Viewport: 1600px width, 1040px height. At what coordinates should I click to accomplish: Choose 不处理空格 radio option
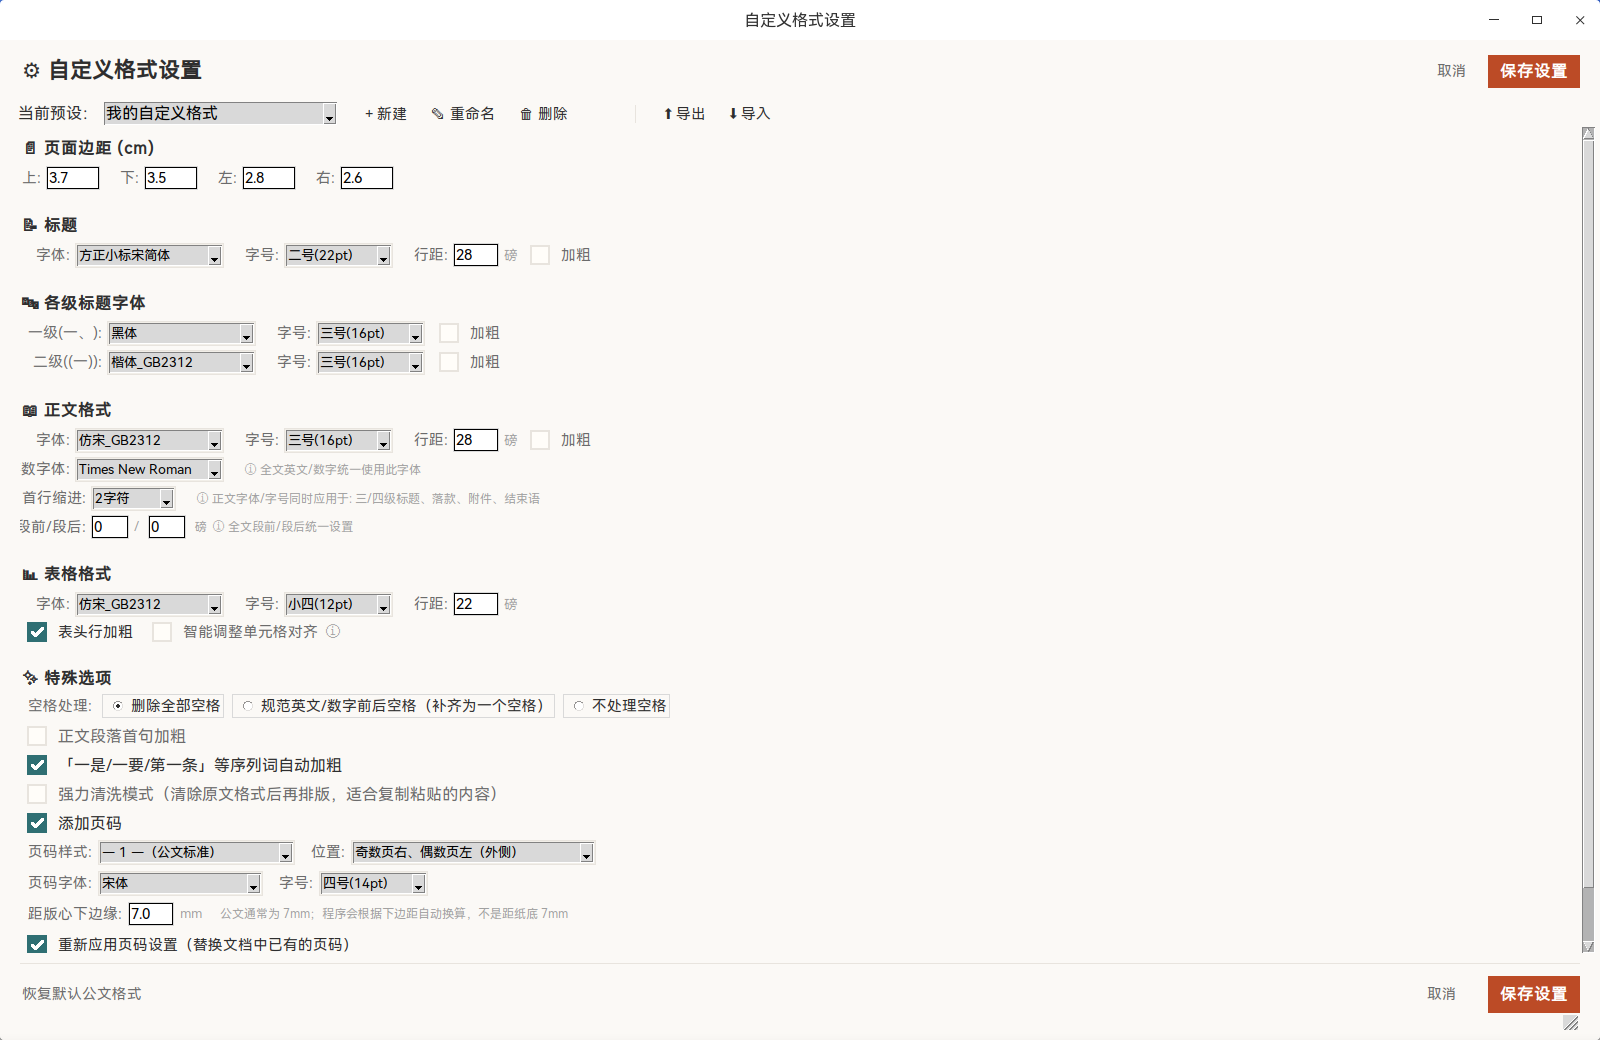[x=617, y=706]
